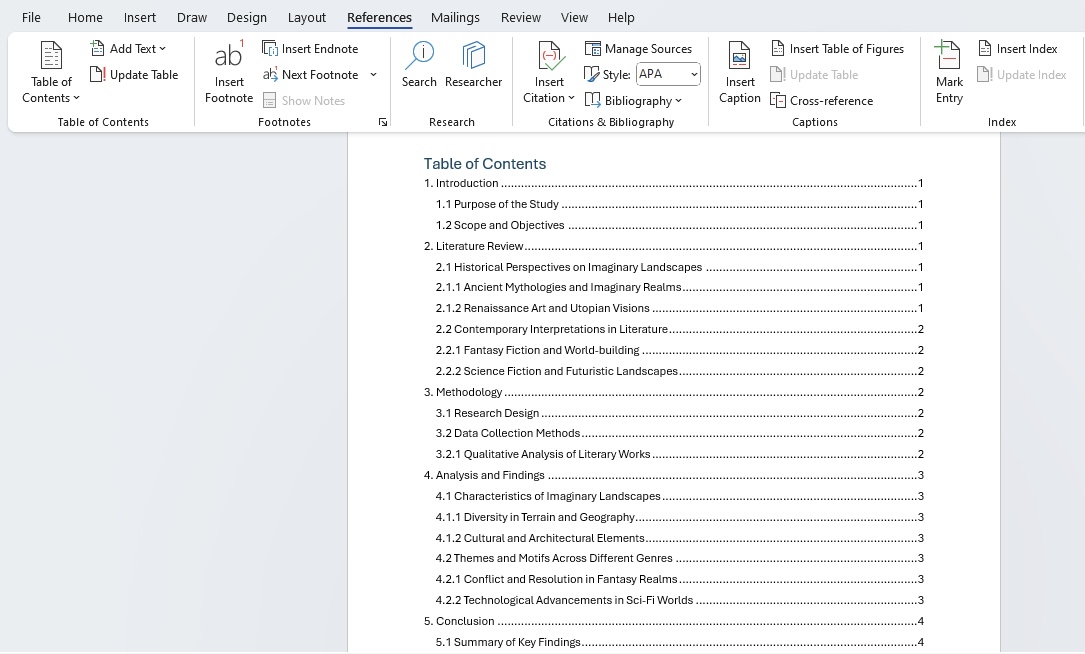Click '2.2.1 Fantasy Fiction and World-building' entry
1085x654 pixels.
tap(680, 350)
